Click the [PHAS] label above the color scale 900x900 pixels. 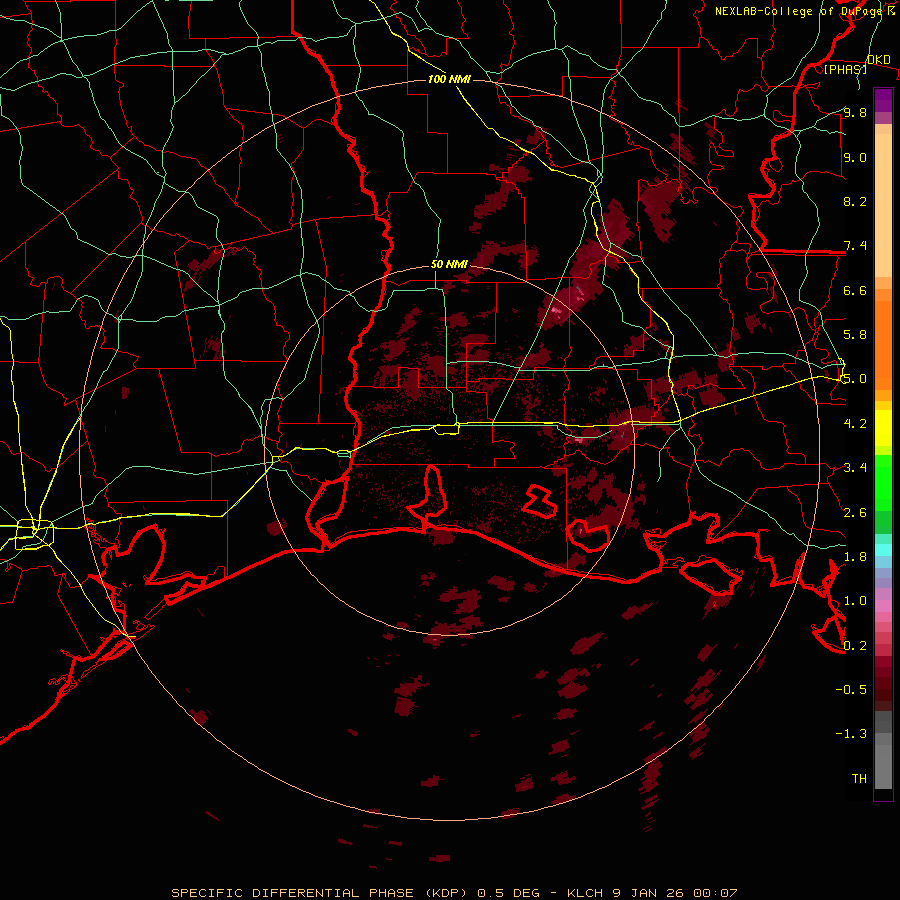[x=845, y=69]
